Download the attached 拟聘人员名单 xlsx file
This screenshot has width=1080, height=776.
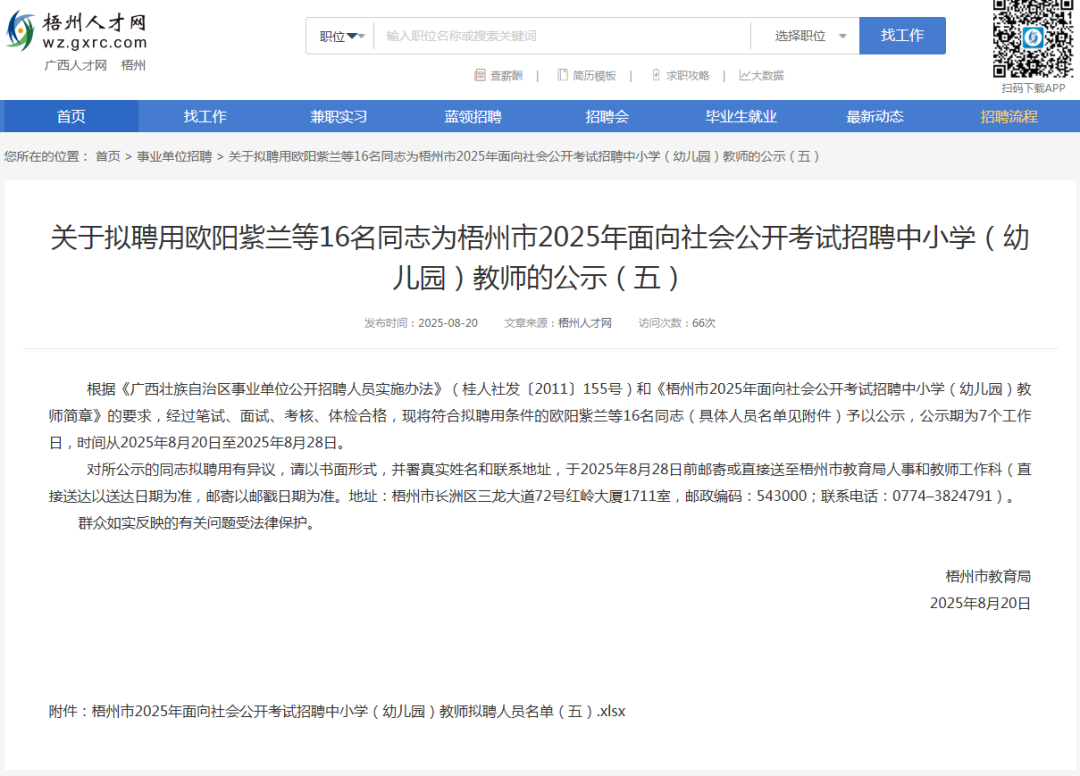tap(360, 710)
